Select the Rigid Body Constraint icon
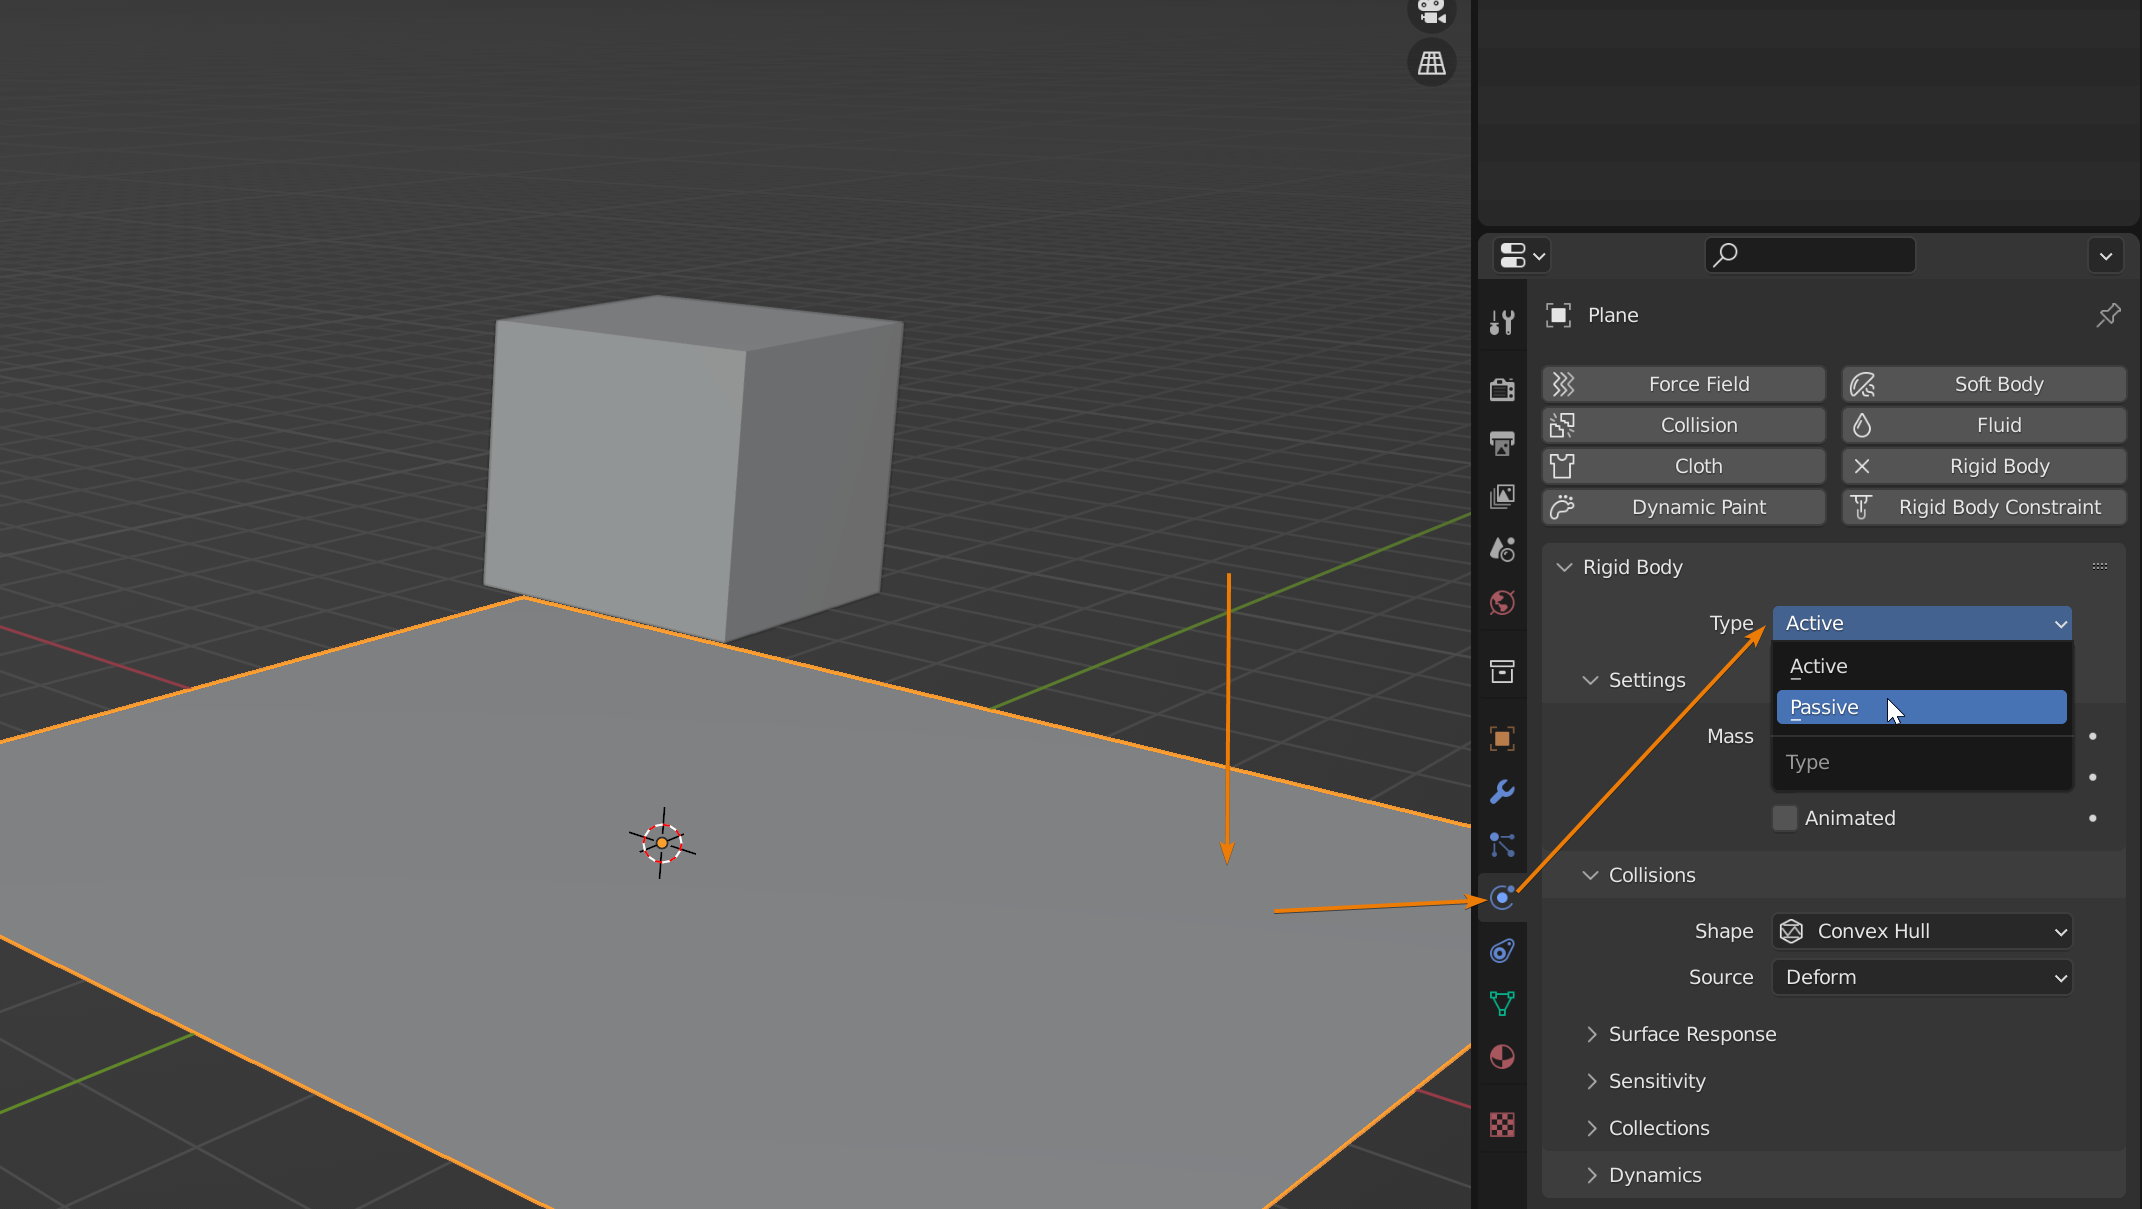The width and height of the screenshot is (2142, 1209). [1861, 506]
